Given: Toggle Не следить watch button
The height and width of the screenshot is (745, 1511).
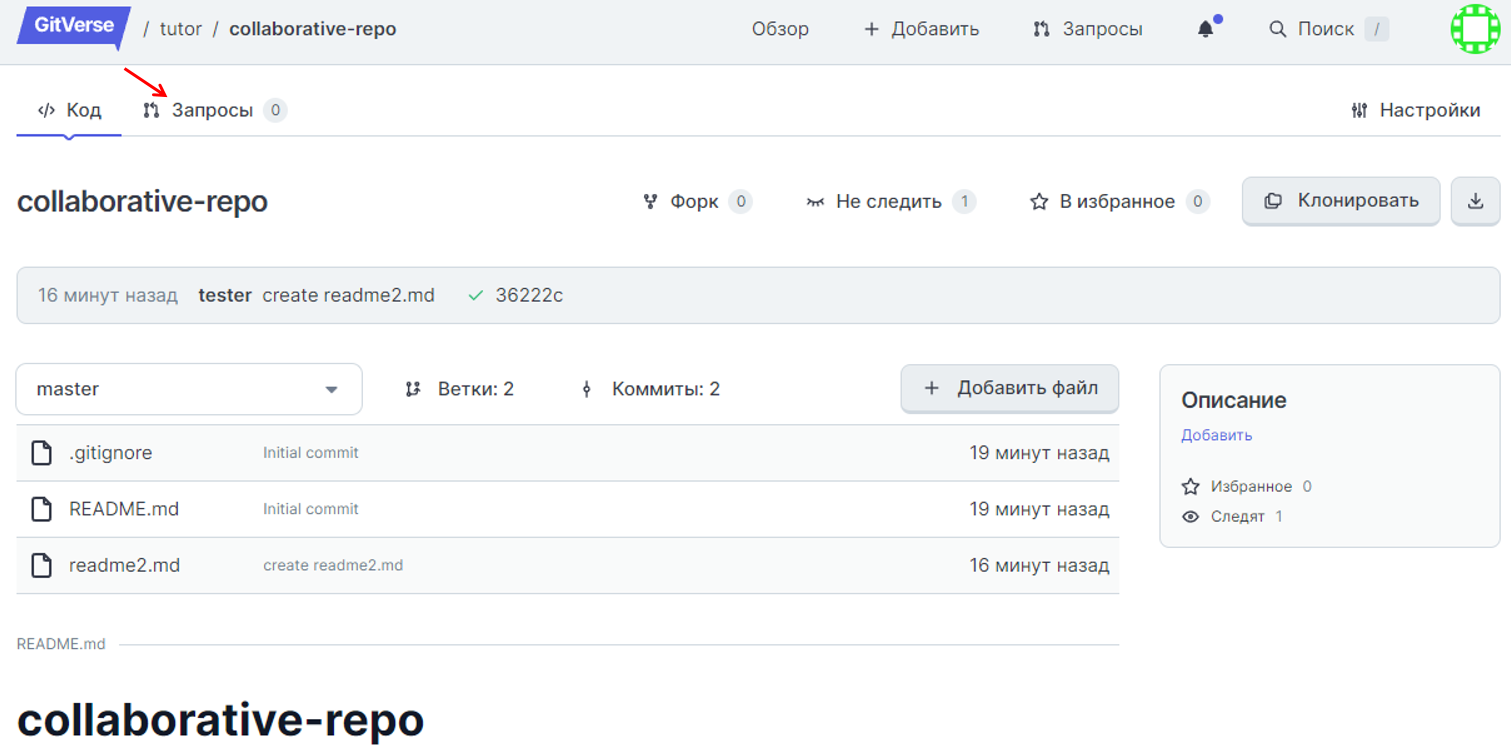Looking at the screenshot, I should (x=890, y=201).
